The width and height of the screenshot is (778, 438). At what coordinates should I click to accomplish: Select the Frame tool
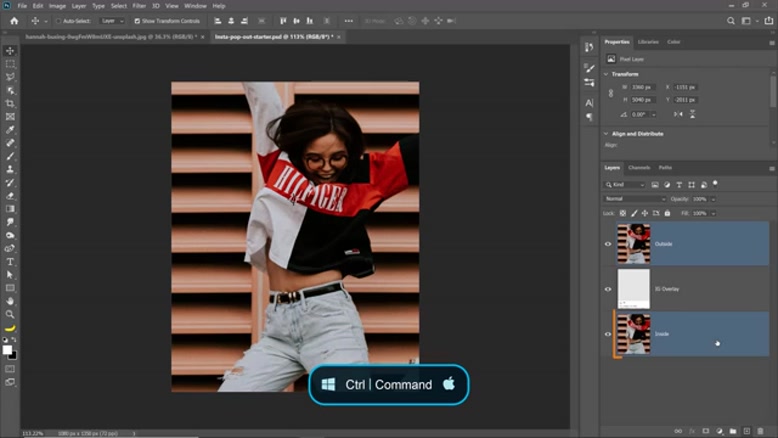pyautogui.click(x=10, y=117)
